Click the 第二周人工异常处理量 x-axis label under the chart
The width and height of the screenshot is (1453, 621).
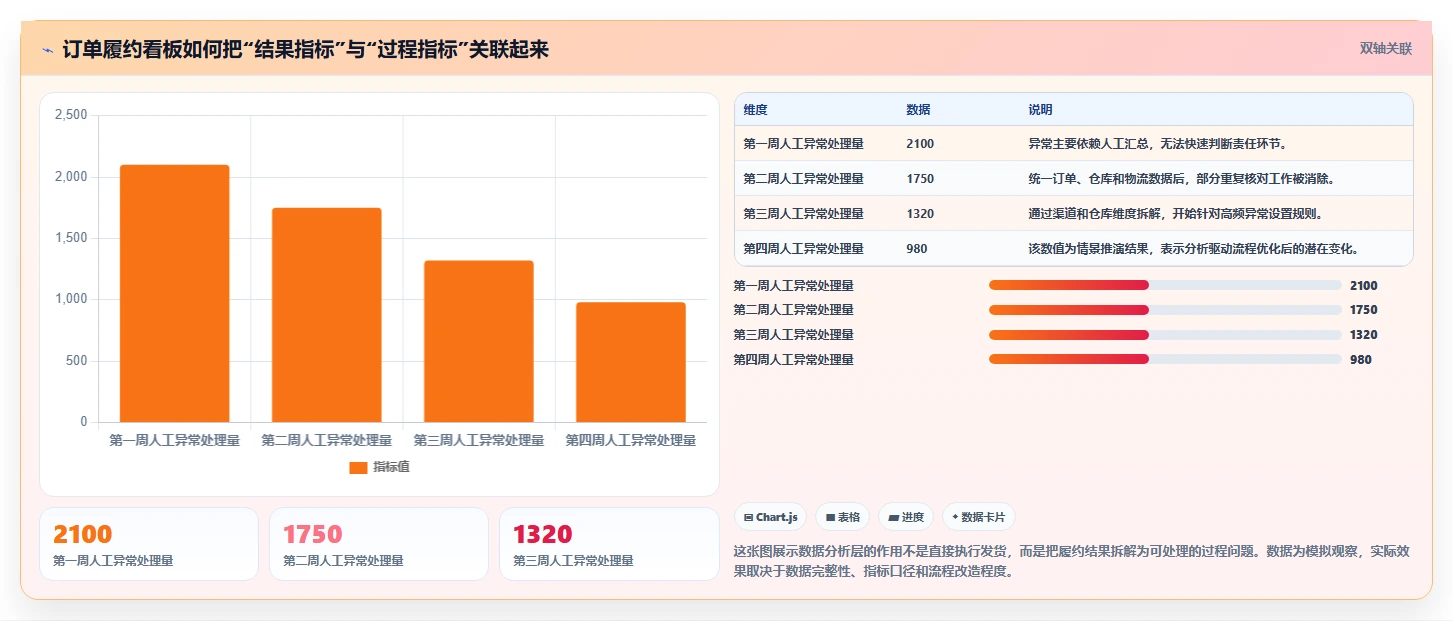(x=326, y=440)
